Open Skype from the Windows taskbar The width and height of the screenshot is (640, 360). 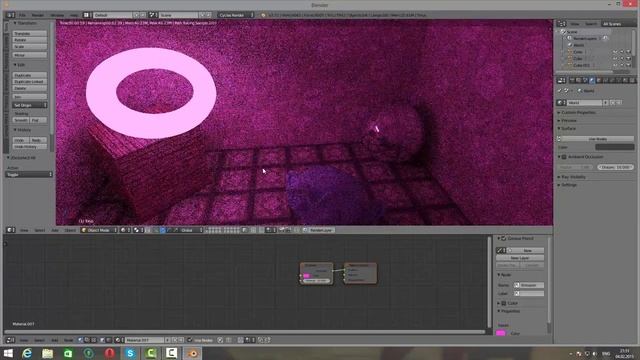[130, 353]
